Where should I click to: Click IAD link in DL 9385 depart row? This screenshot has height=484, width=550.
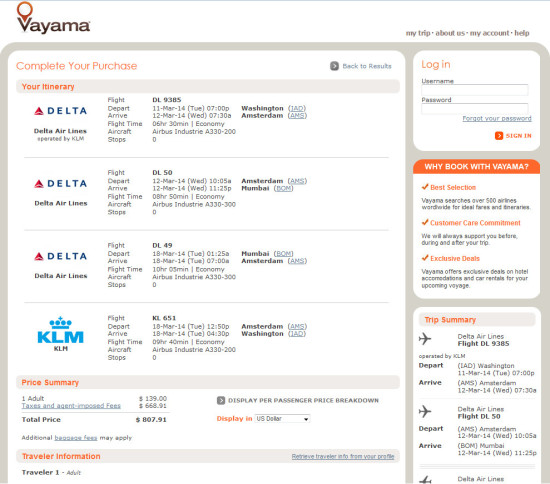[x=297, y=108]
